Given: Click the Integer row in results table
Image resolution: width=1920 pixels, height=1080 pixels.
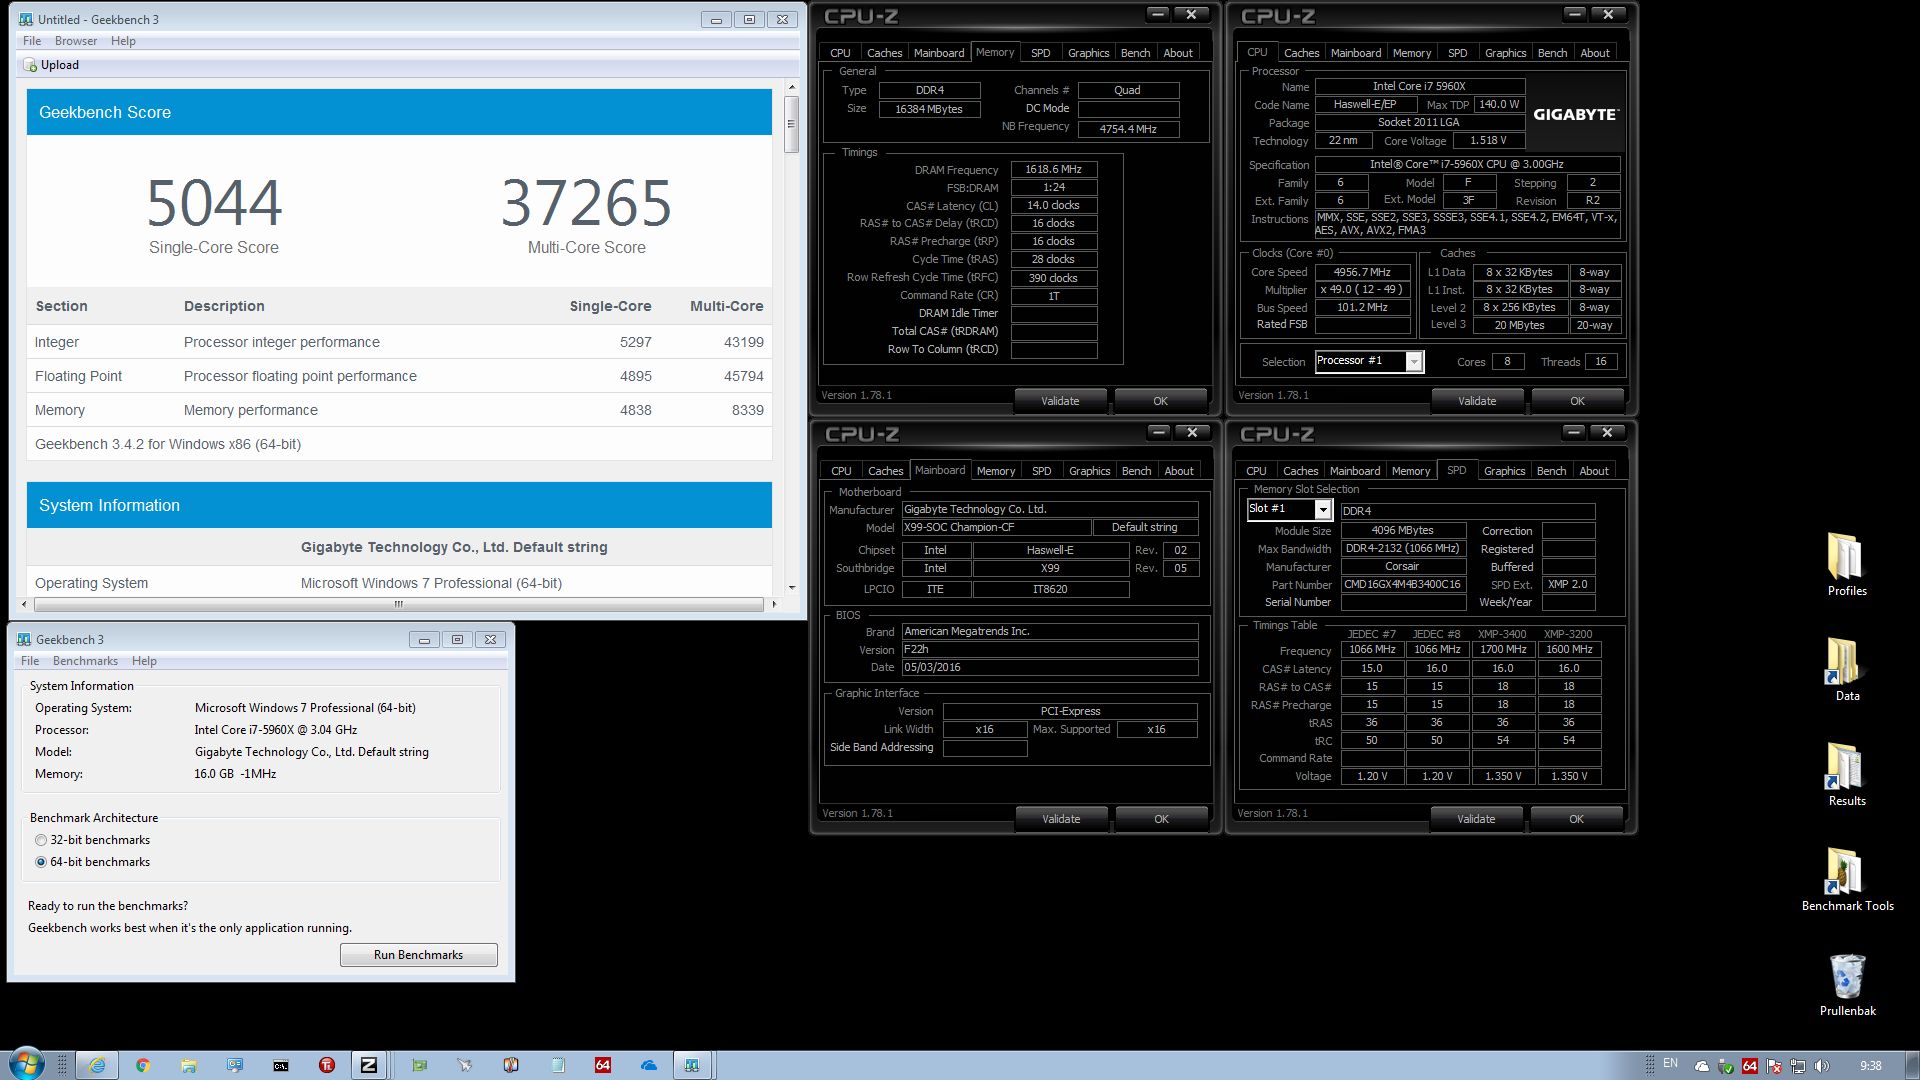Looking at the screenshot, I should [399, 342].
